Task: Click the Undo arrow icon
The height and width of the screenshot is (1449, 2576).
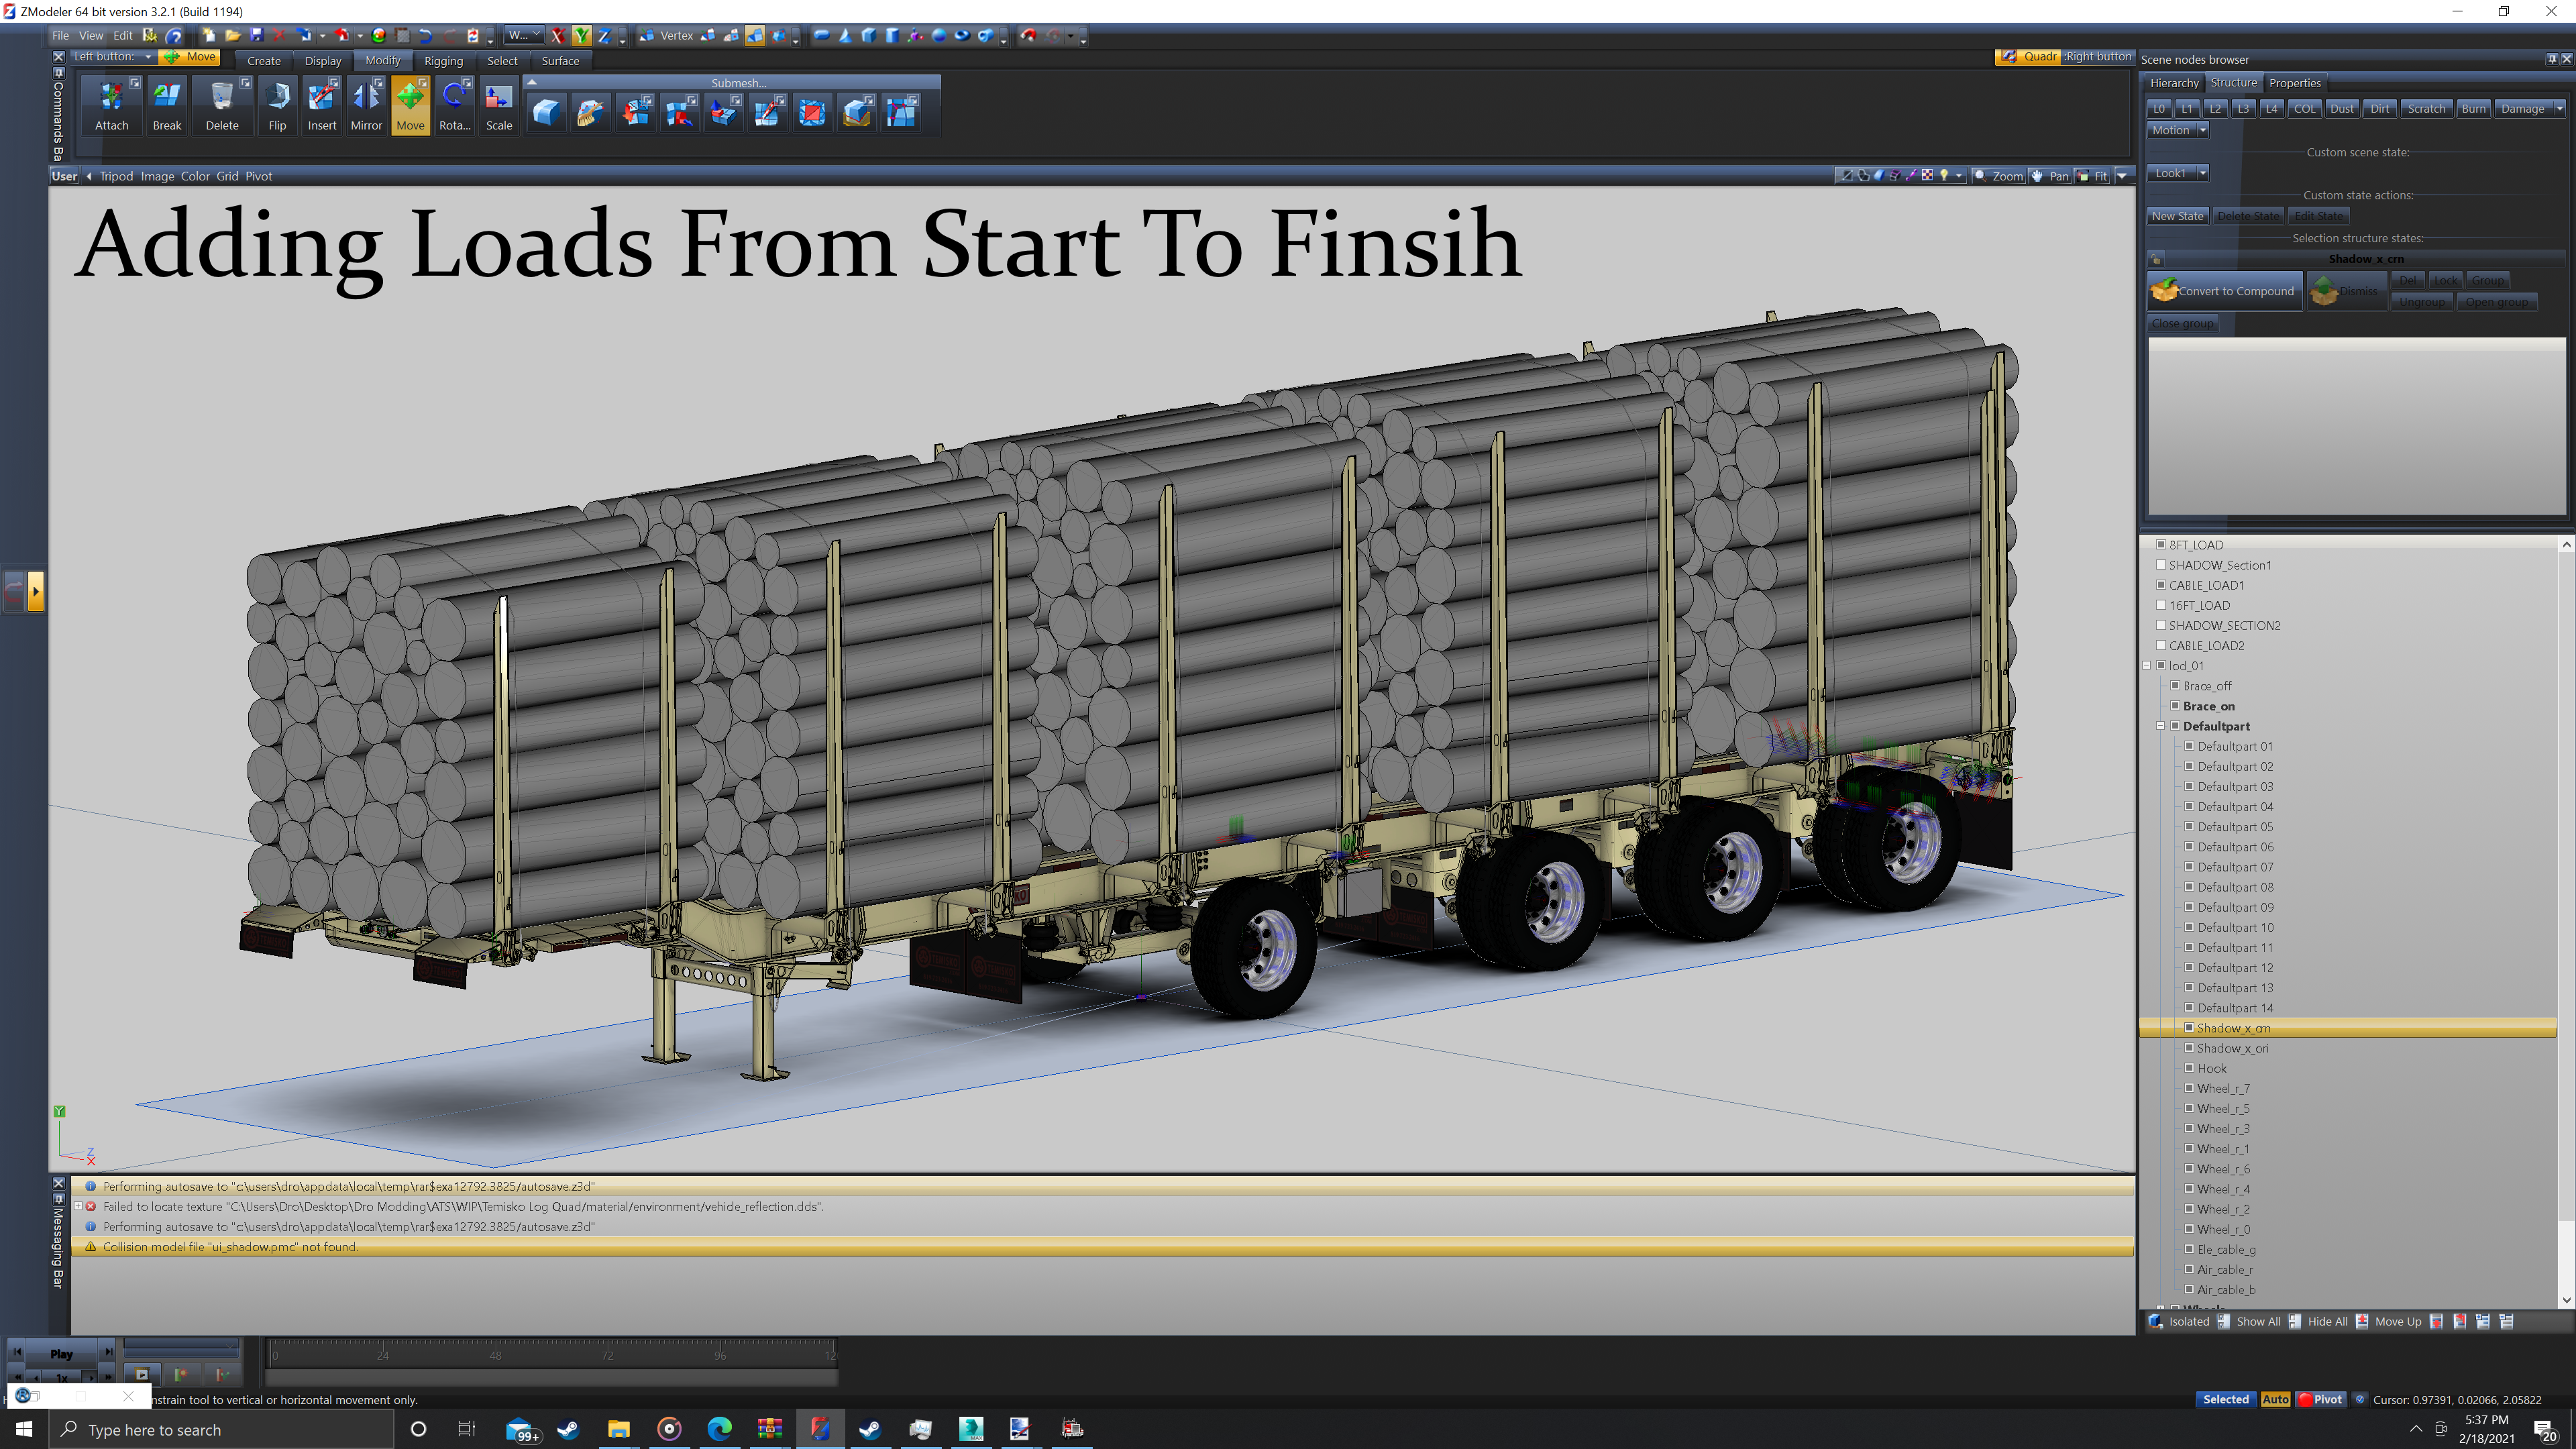Action: [x=425, y=35]
